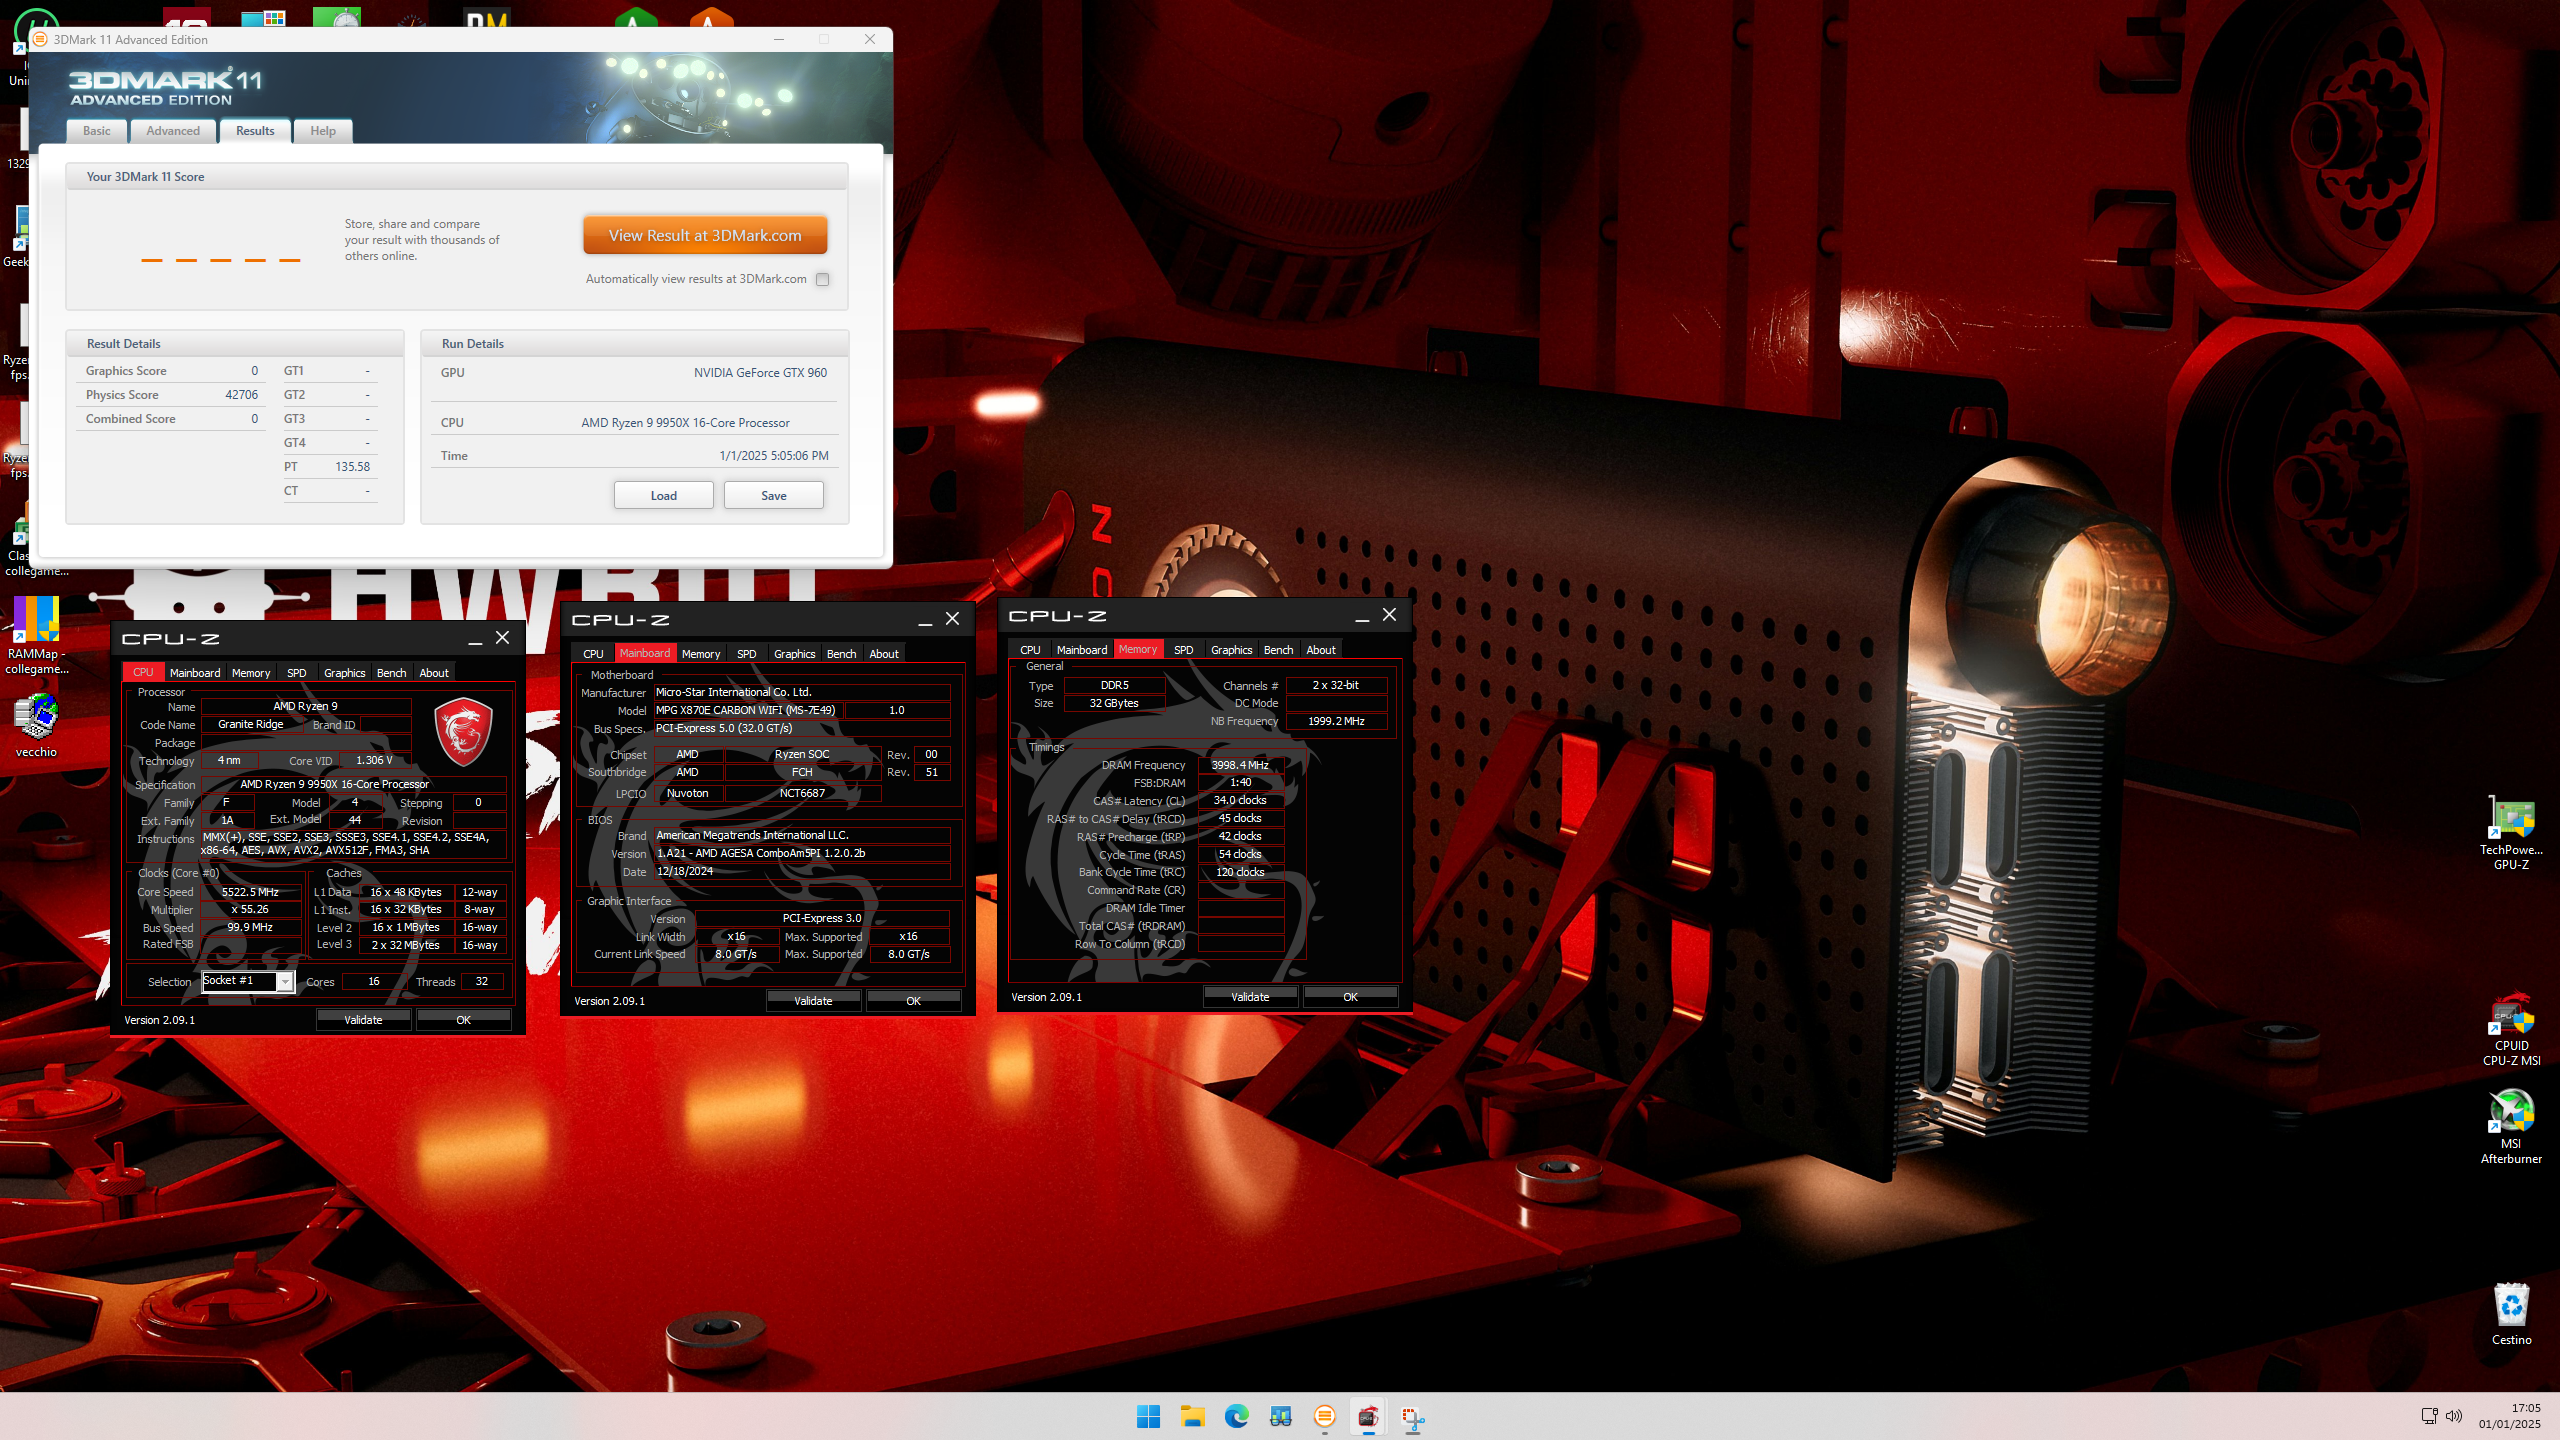
Task: Switch to 3DMark 11 taskbar icon
Action: (1324, 1416)
